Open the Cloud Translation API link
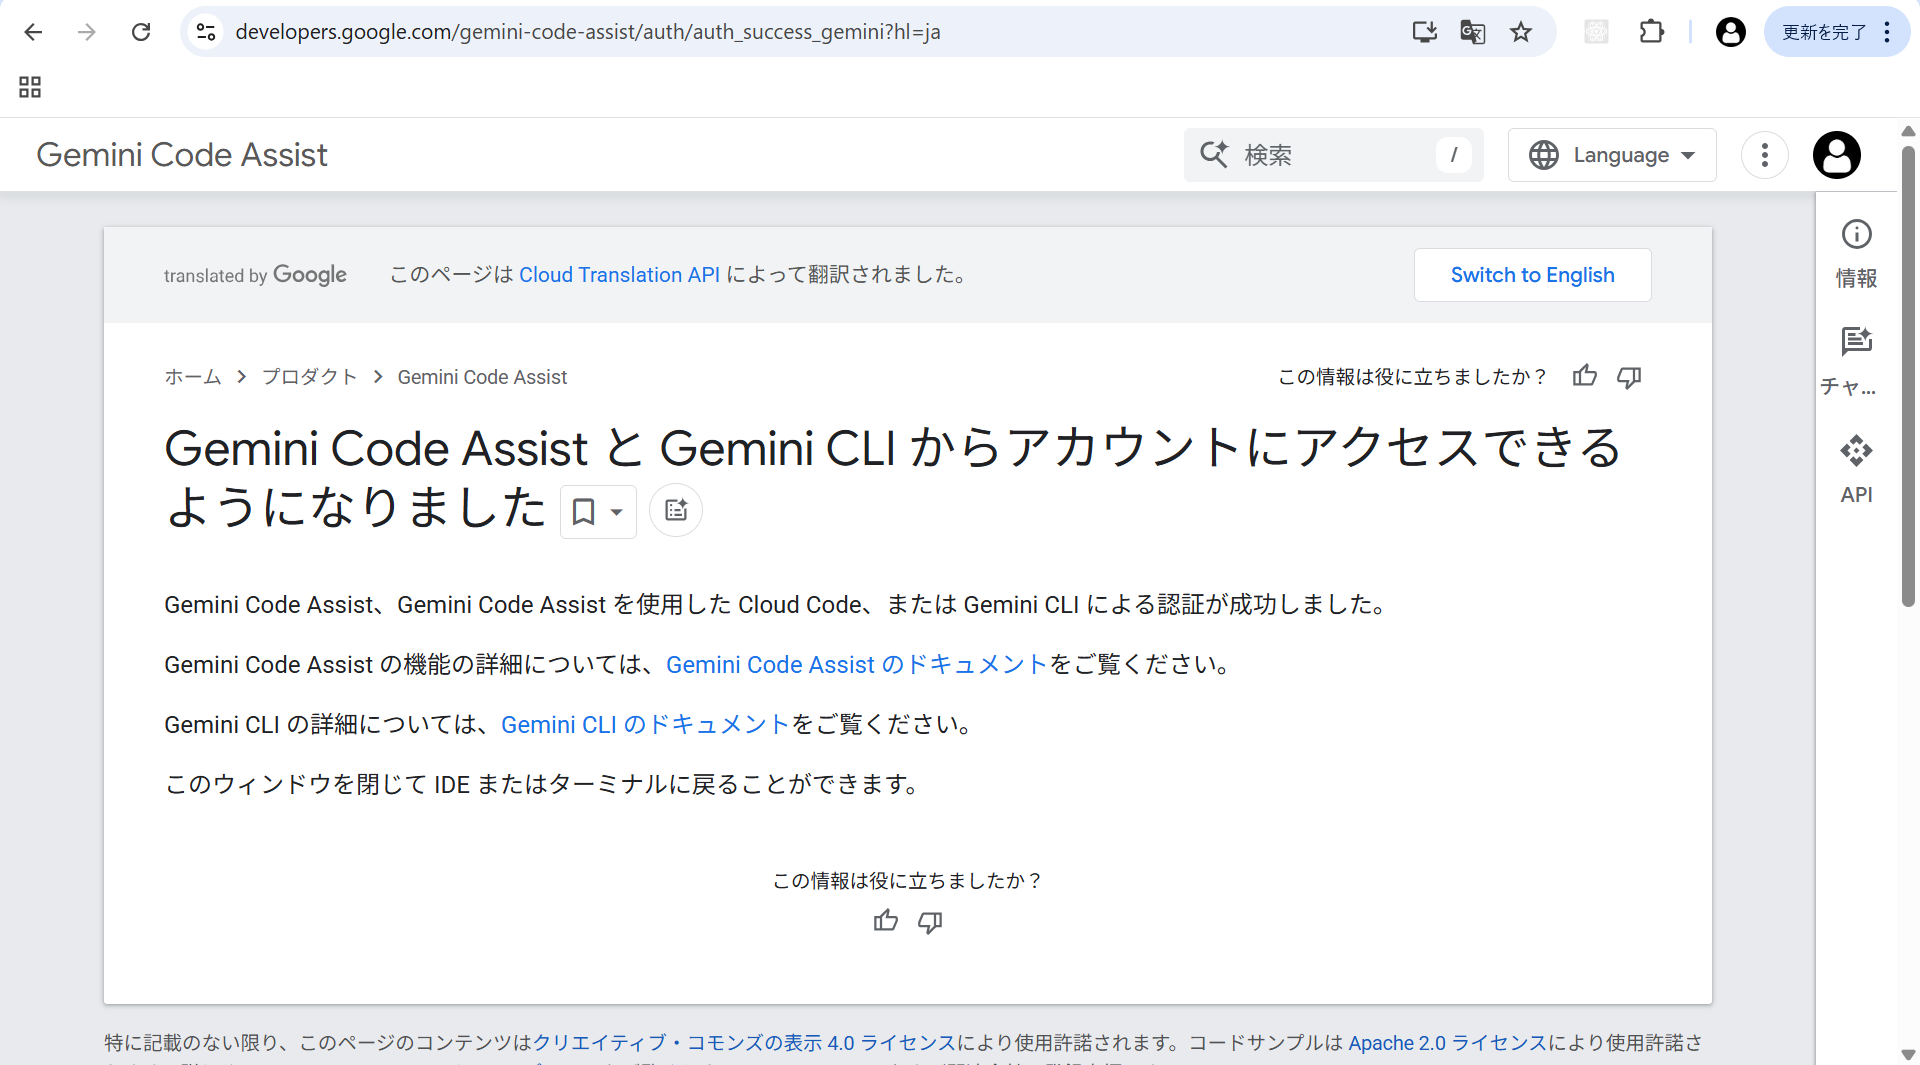1920x1065 pixels. click(619, 275)
